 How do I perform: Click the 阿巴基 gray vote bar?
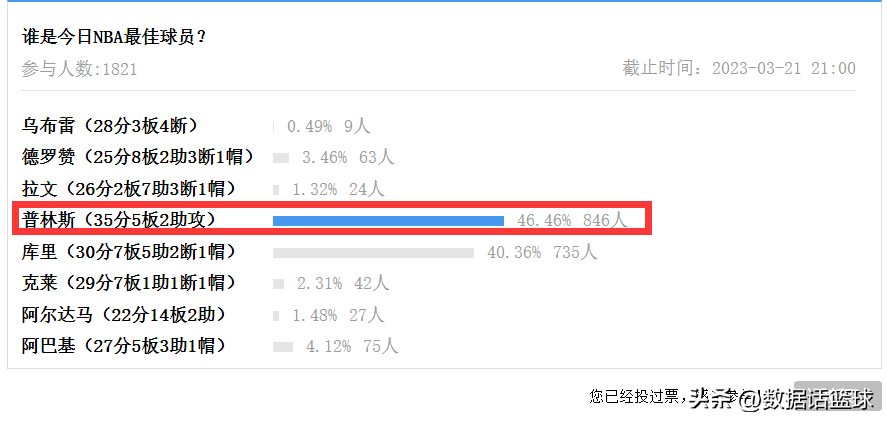(283, 346)
